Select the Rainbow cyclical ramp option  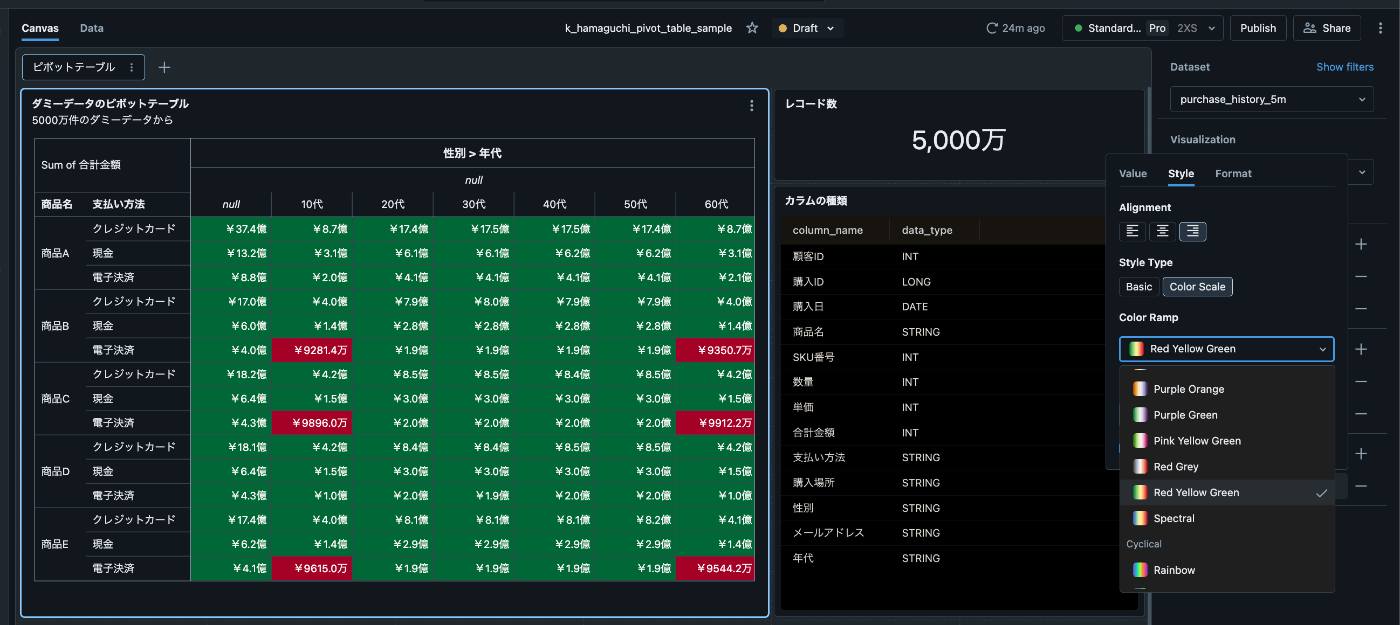(1228, 570)
